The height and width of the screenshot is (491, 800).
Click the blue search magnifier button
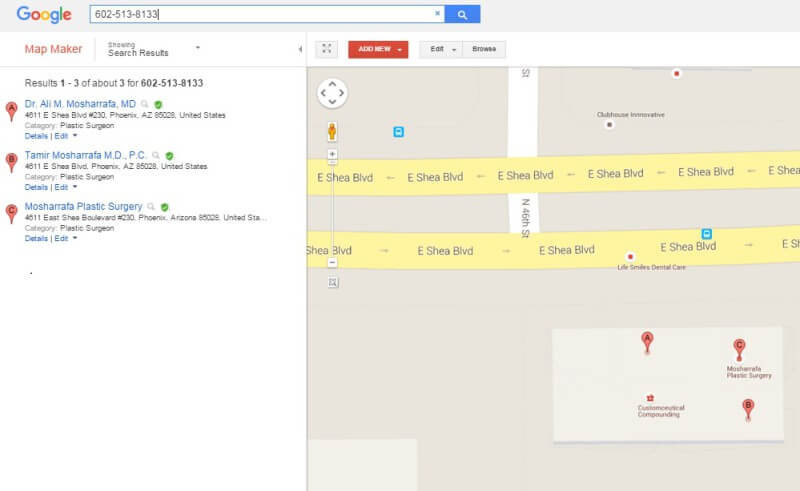point(462,14)
